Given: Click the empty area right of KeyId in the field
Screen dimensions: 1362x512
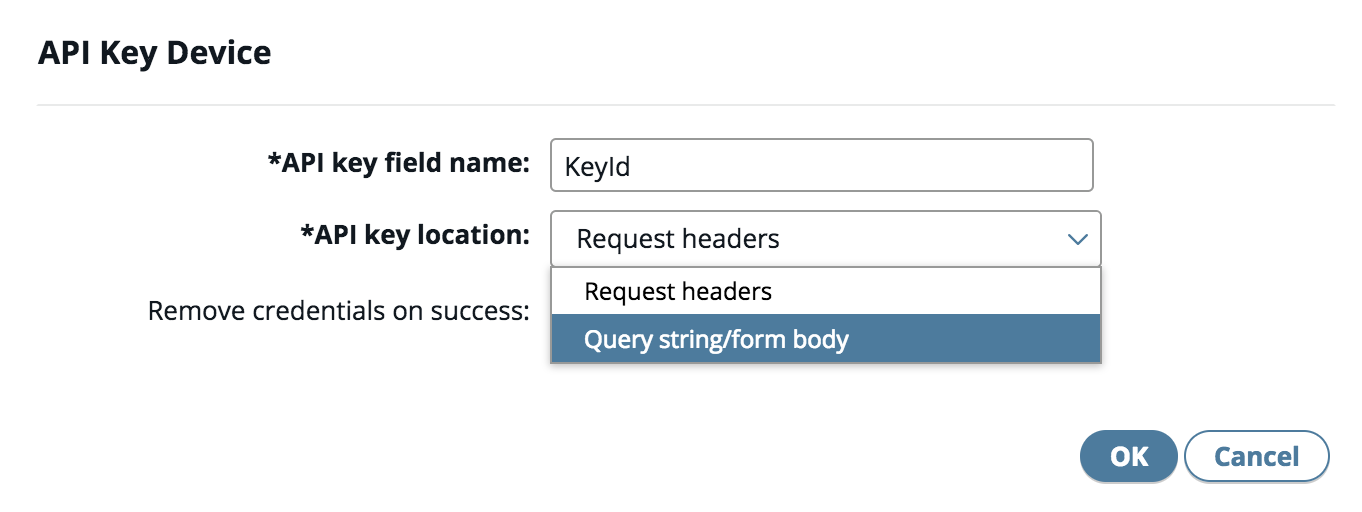Looking at the screenshot, I should pos(860,165).
